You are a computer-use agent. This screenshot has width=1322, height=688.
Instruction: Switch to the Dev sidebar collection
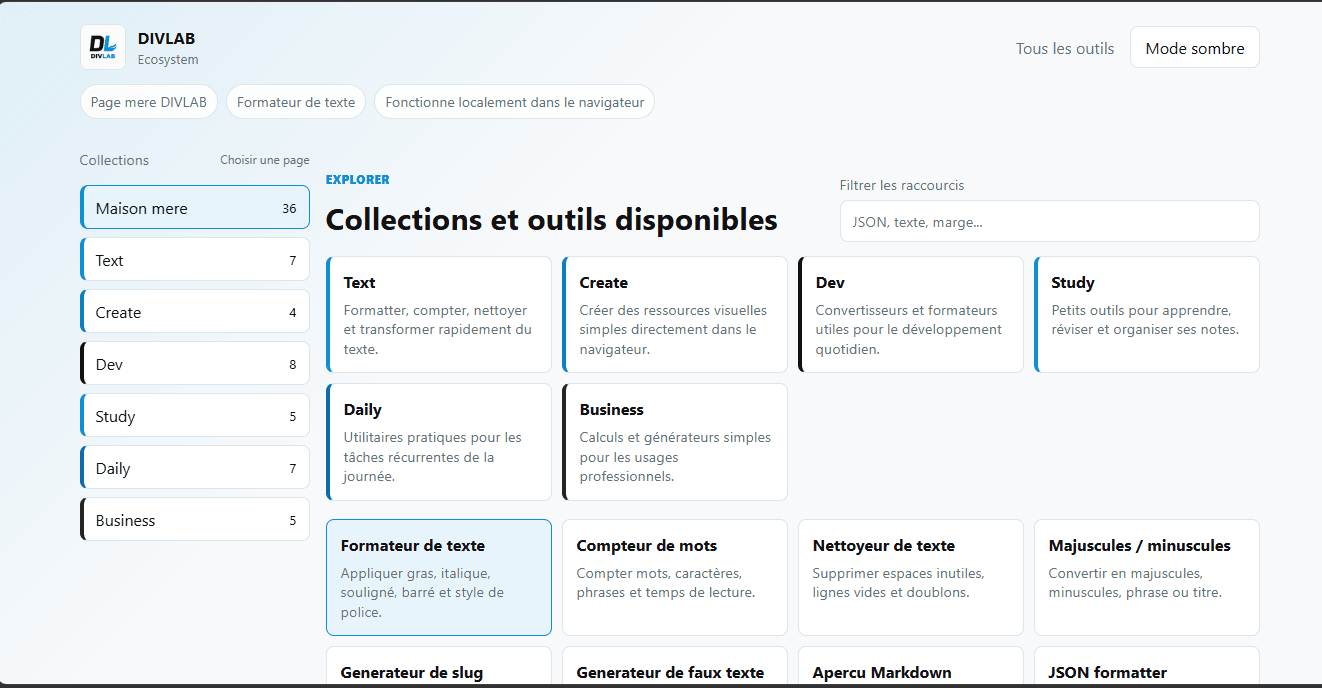(195, 364)
